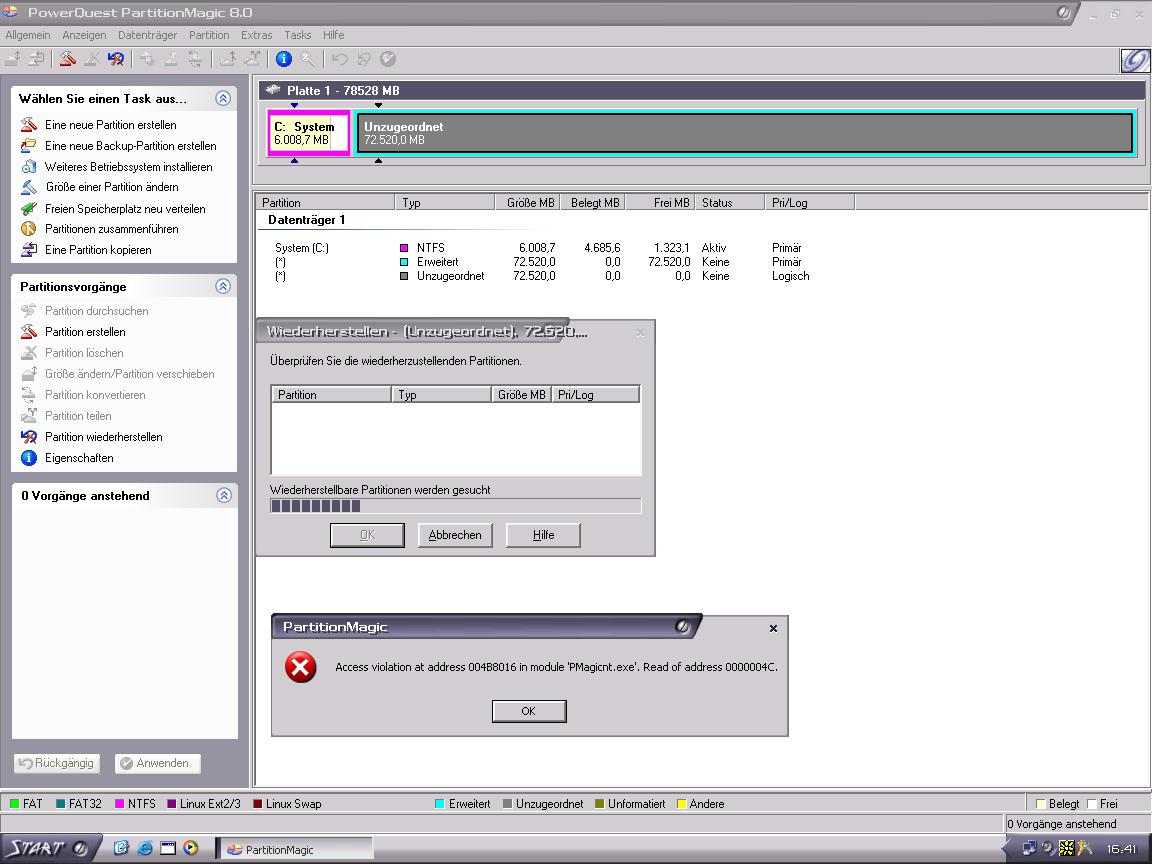Click icon beside 'Partitionen zusammenführen'
1152x864 pixels.
(x=29, y=228)
